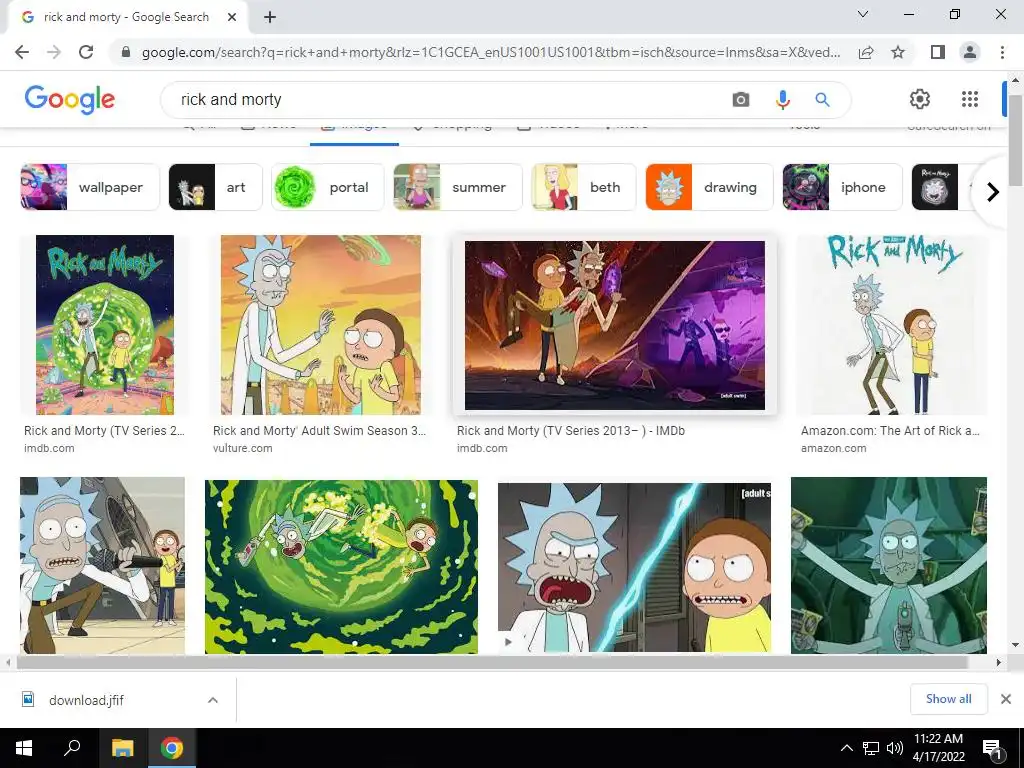Open the notification center icon
Viewport: 1024px width, 768px height.
click(x=992, y=748)
